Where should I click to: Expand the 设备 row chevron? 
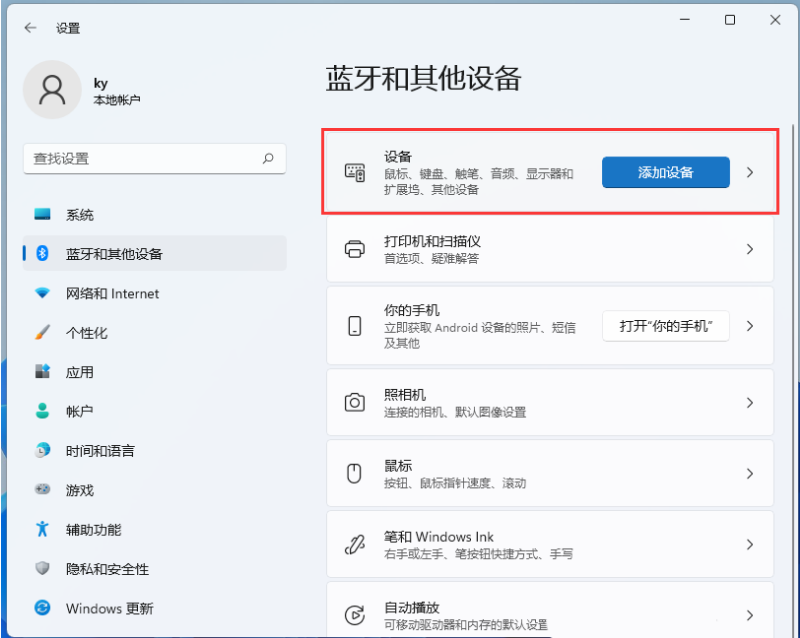(x=750, y=172)
